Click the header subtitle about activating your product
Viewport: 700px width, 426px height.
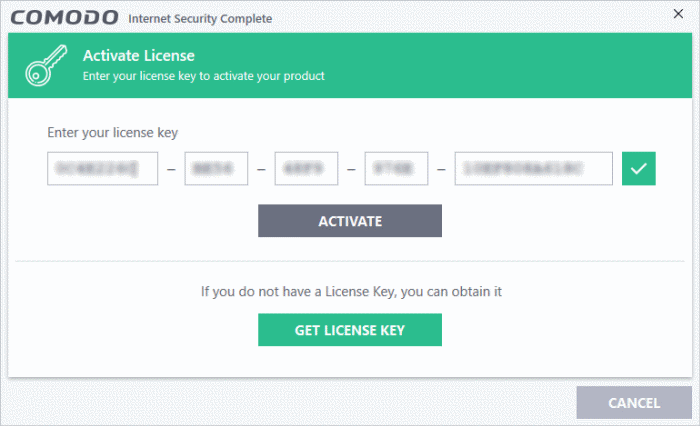click(204, 75)
